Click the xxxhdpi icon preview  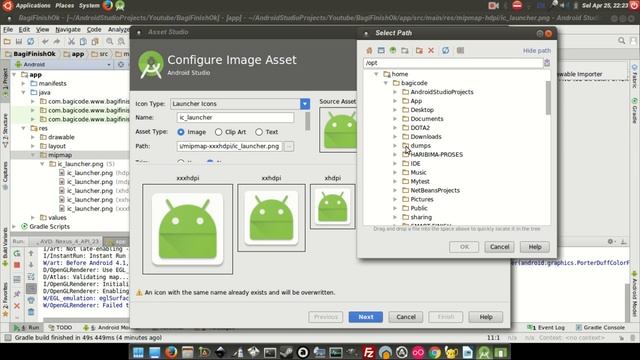click(x=187, y=229)
